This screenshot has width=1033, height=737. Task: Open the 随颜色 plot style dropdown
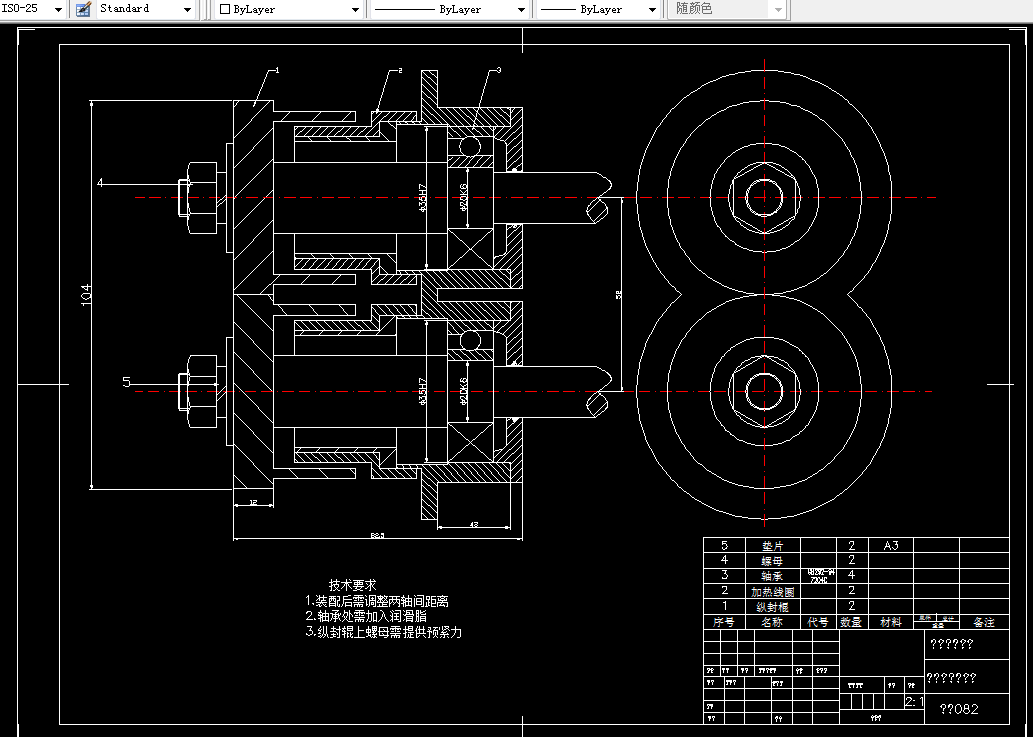coord(778,9)
